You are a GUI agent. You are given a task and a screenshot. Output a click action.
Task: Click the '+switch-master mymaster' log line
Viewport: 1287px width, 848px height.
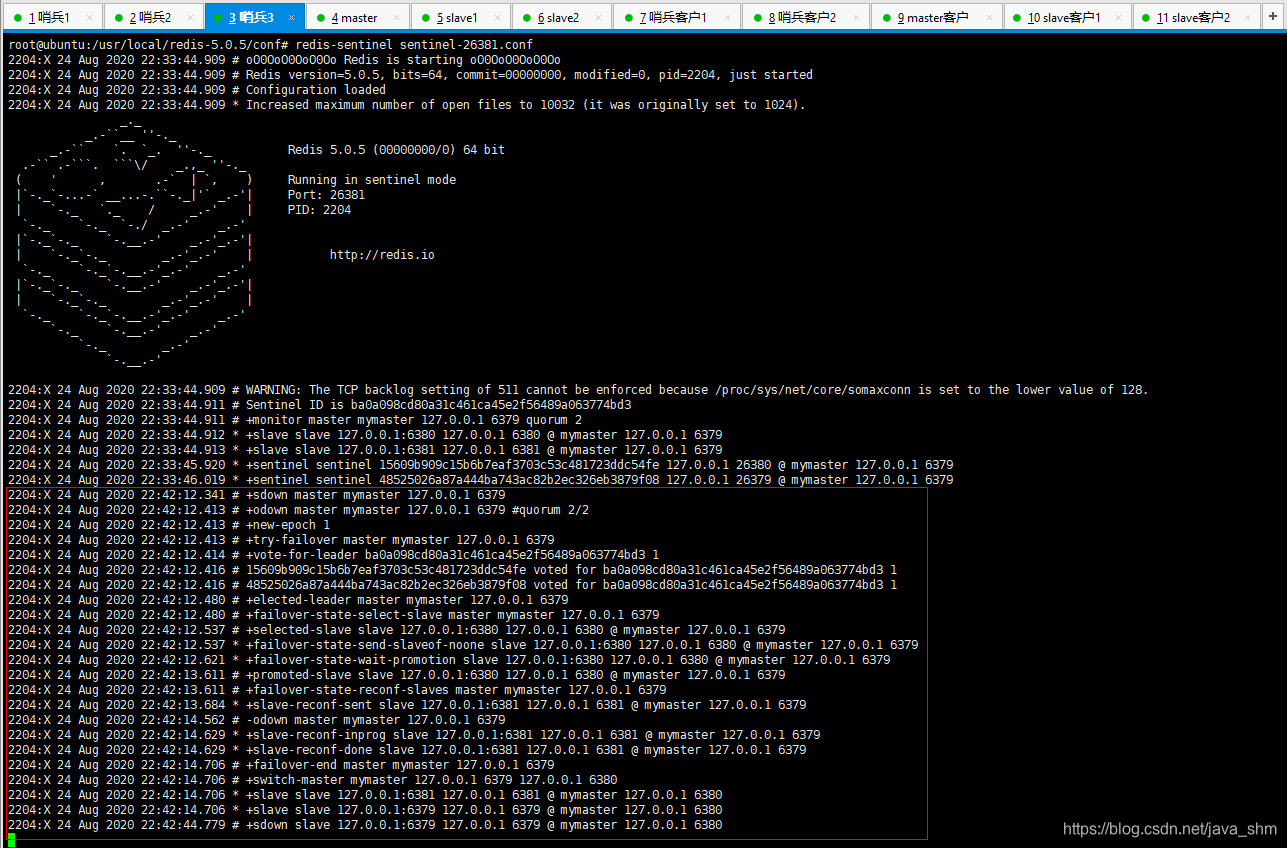coord(312,780)
